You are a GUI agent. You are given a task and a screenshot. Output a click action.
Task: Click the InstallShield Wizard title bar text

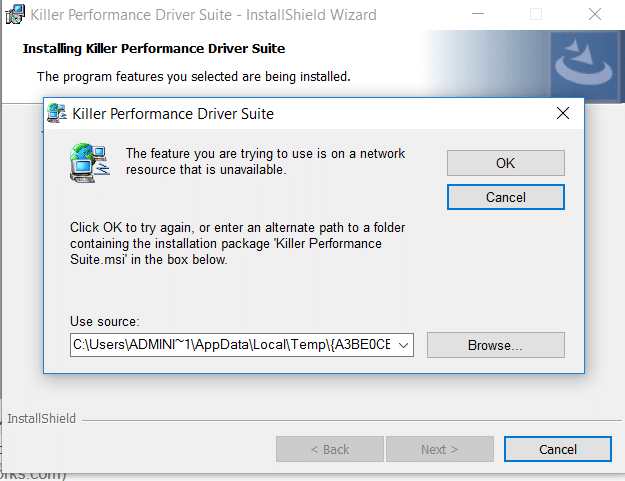point(203,15)
